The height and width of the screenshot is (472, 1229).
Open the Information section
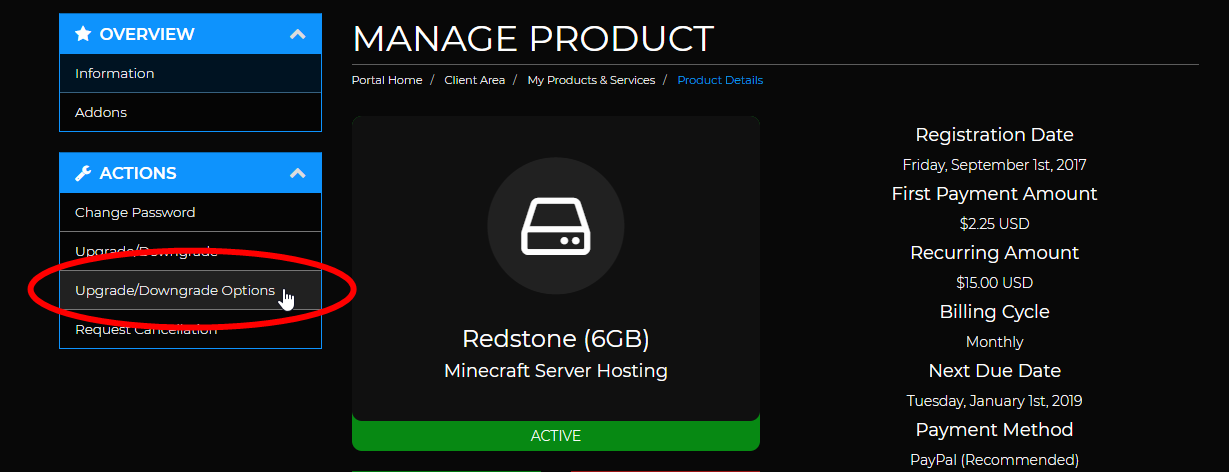pyautogui.click(x=114, y=73)
